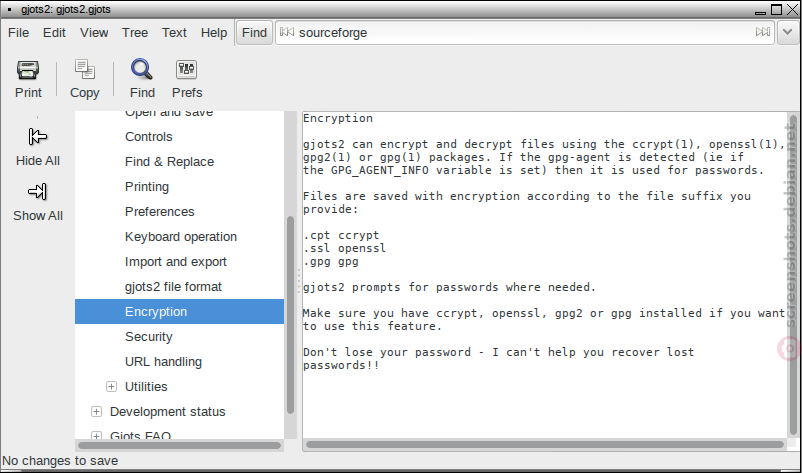Screen dimensions: 802x473
Task: Open the Text menu
Action: (174, 33)
